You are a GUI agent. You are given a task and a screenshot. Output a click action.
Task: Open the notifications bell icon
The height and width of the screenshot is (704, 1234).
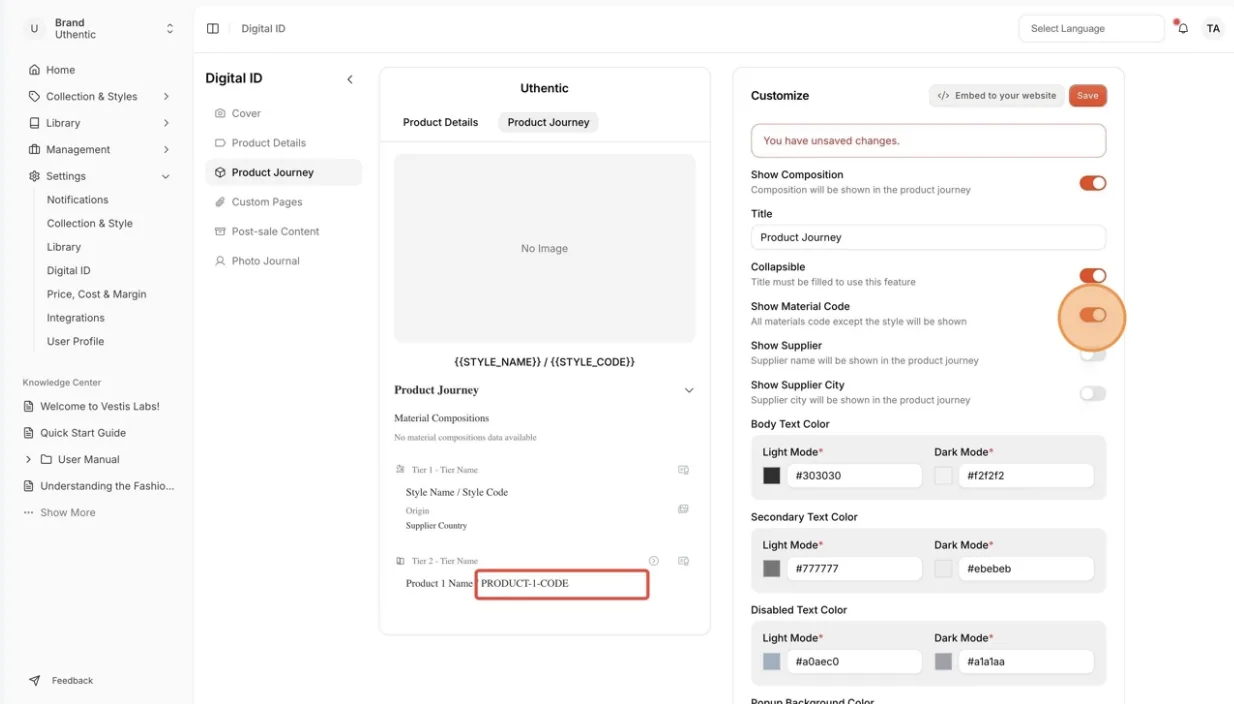pos(1183,29)
